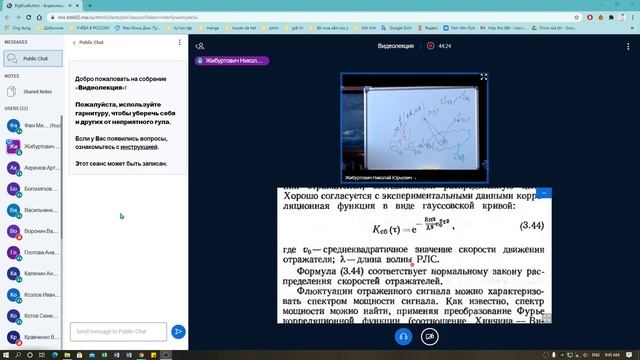Open the phim bookmark folder
The image size is (640, 360).
coord(270,28)
